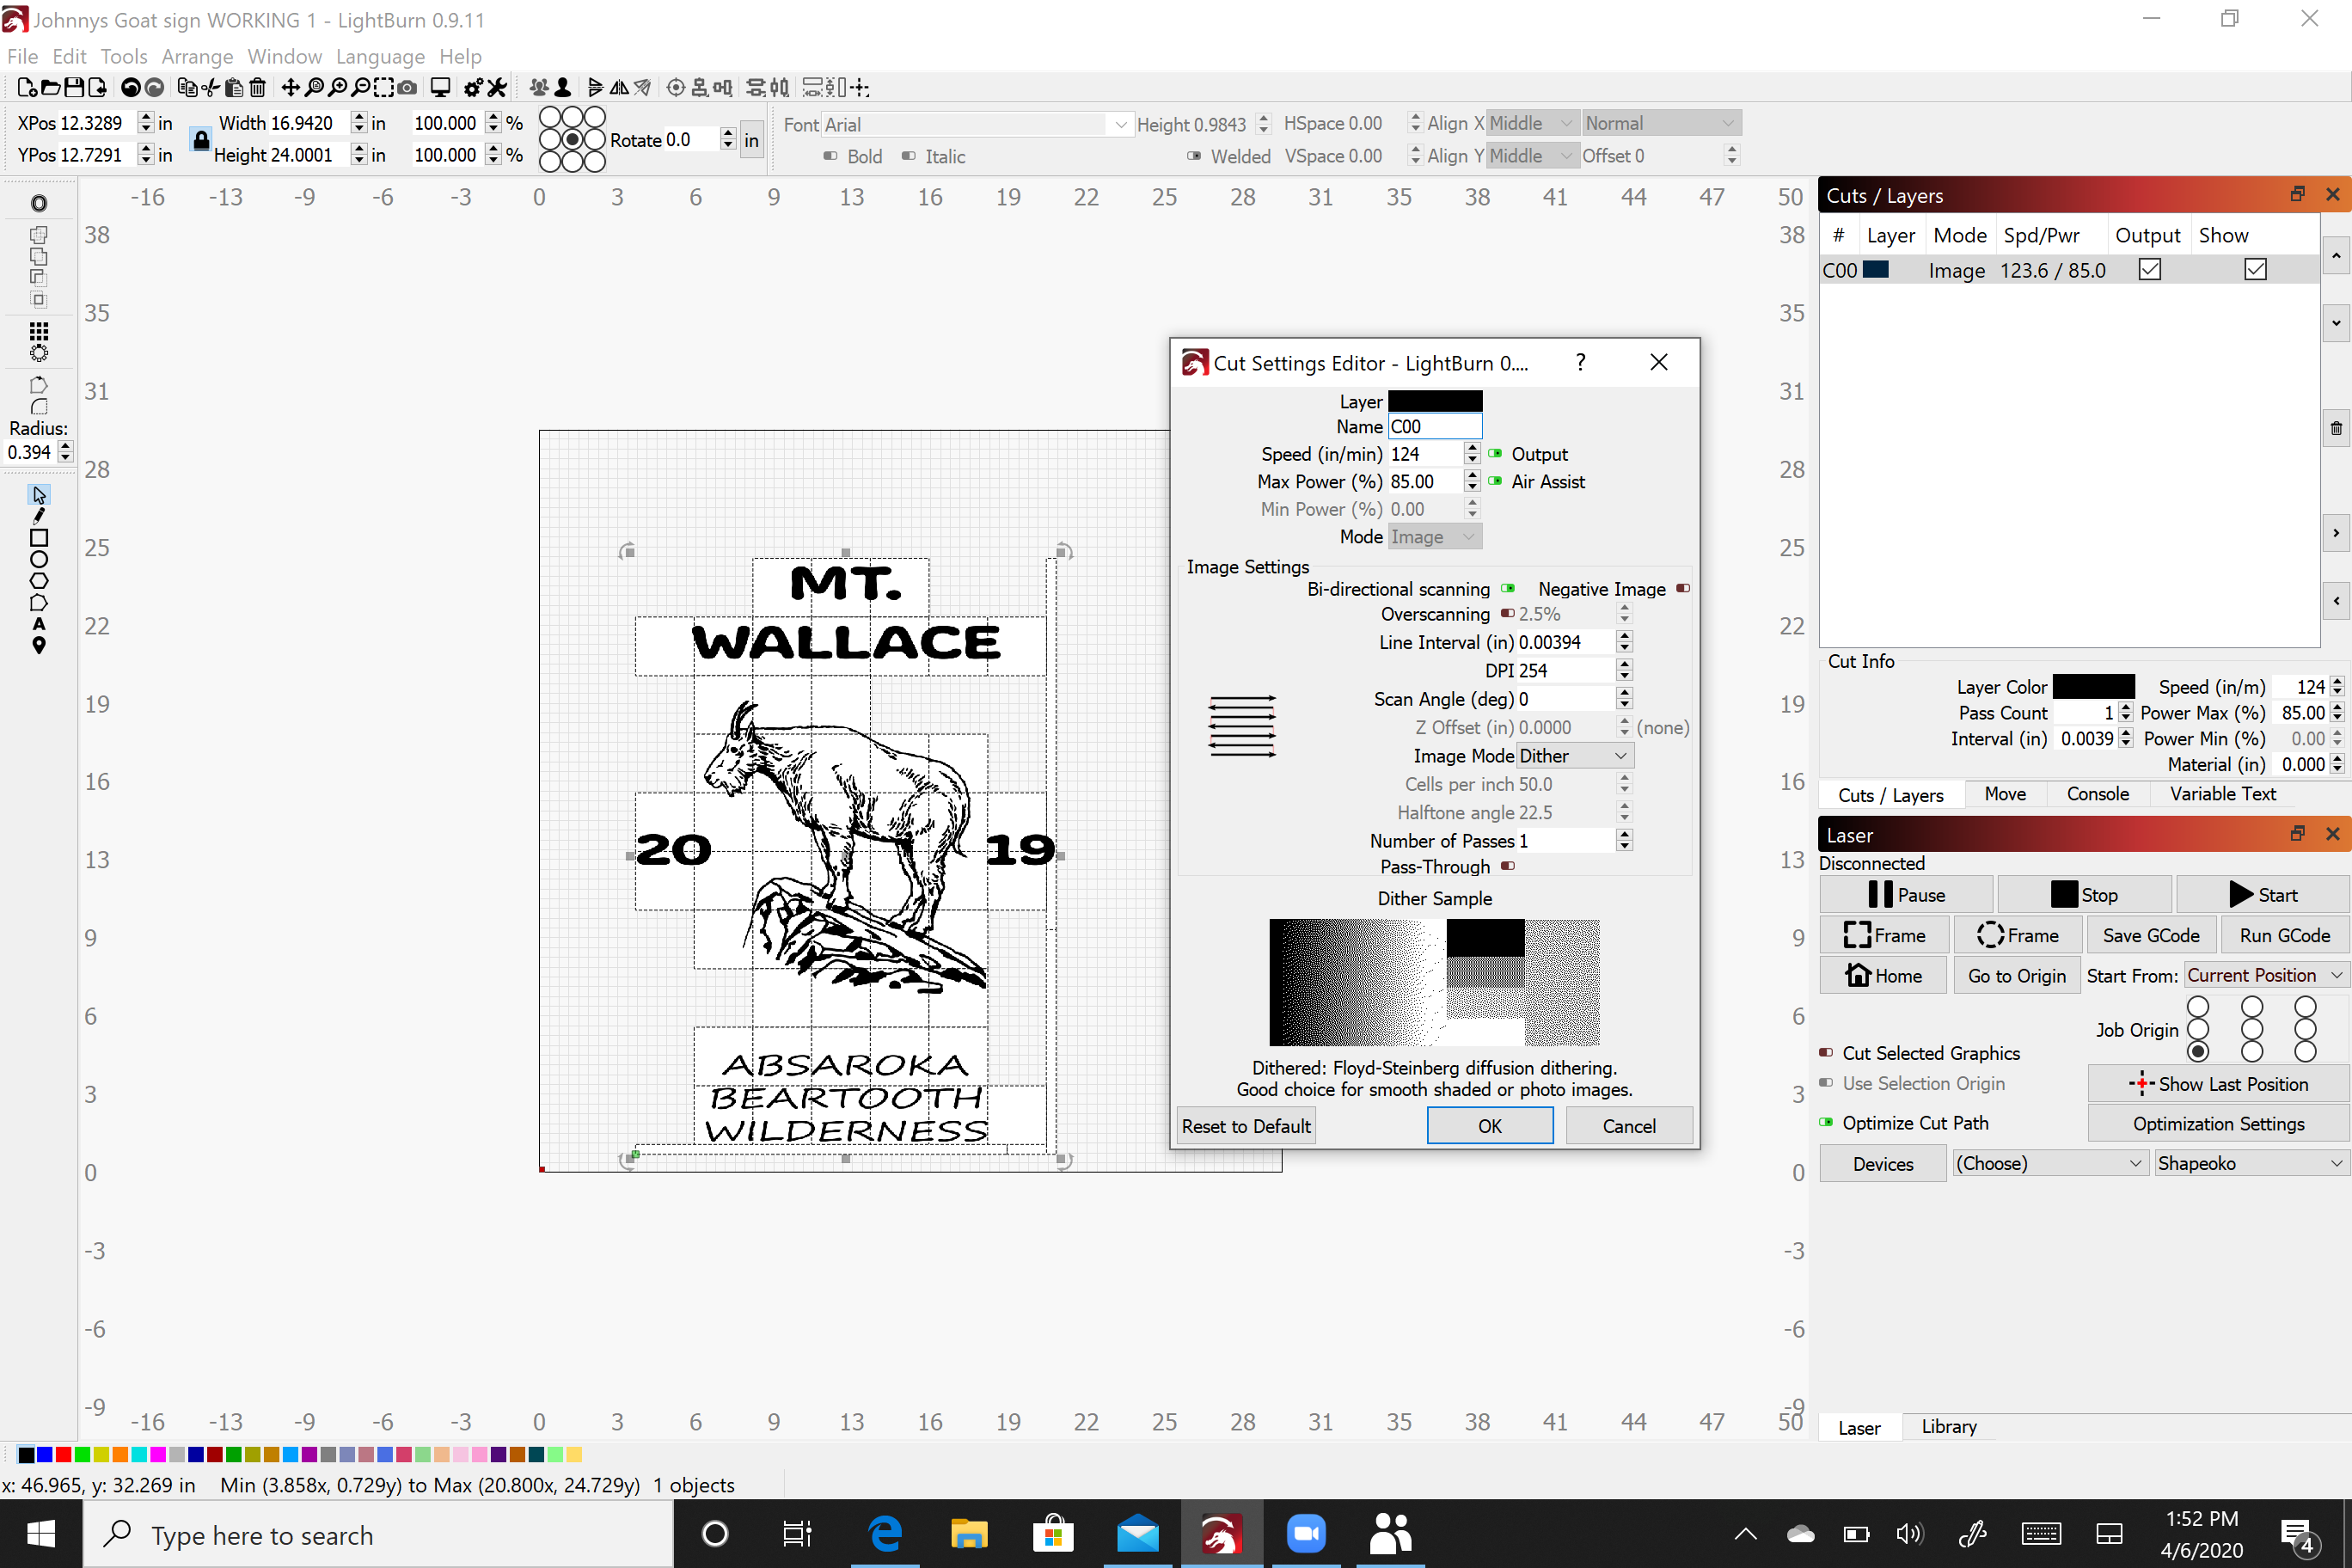Click the Layer color swatch in editor
The height and width of the screenshot is (1568, 2352).
click(1434, 401)
